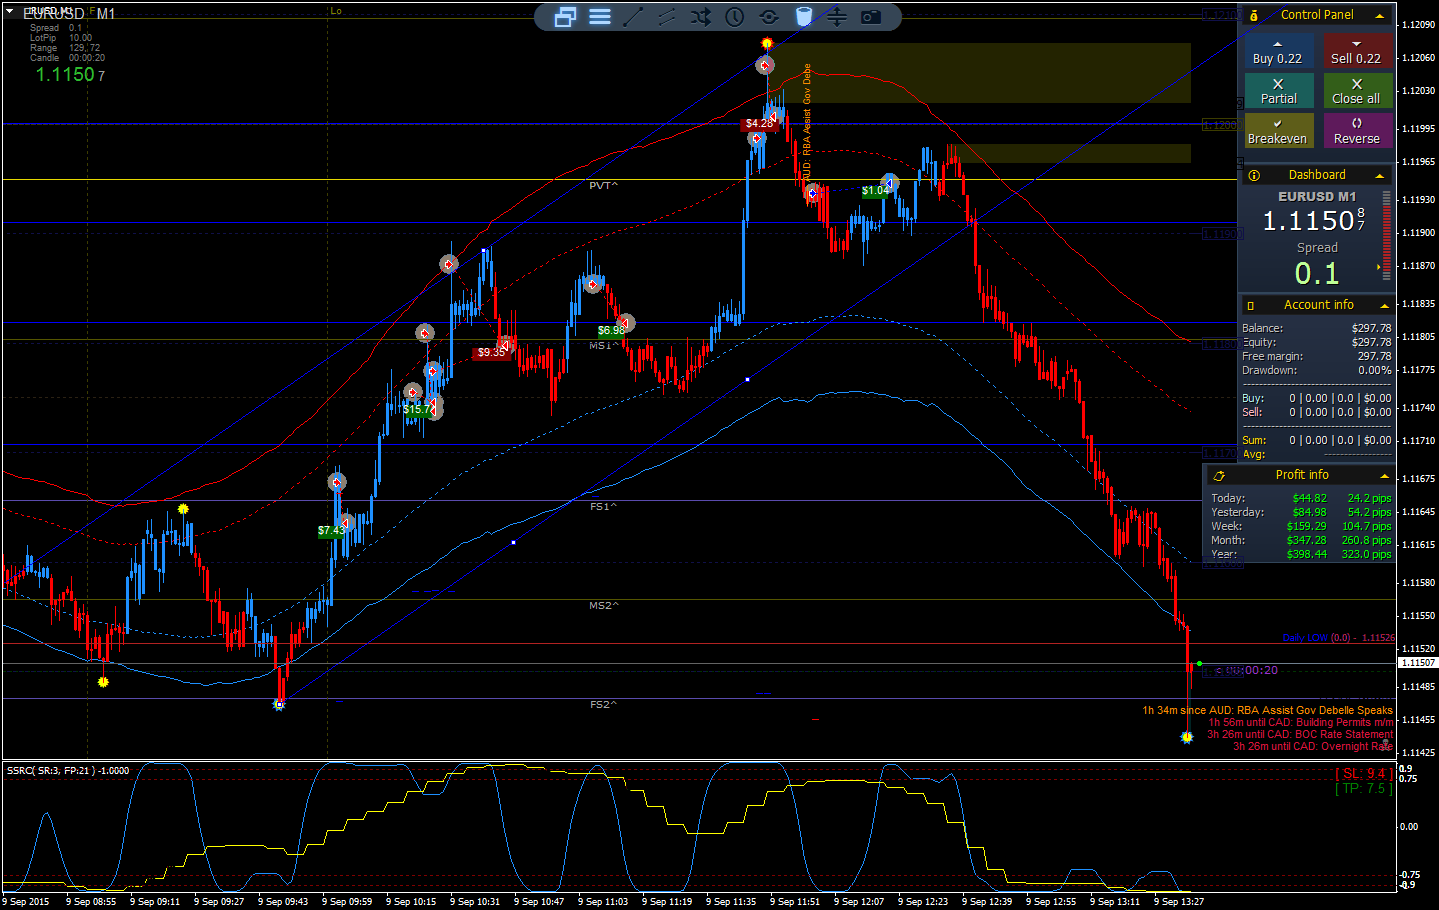
Task: Click the $4.28 trade profit label
Action: coord(759,124)
